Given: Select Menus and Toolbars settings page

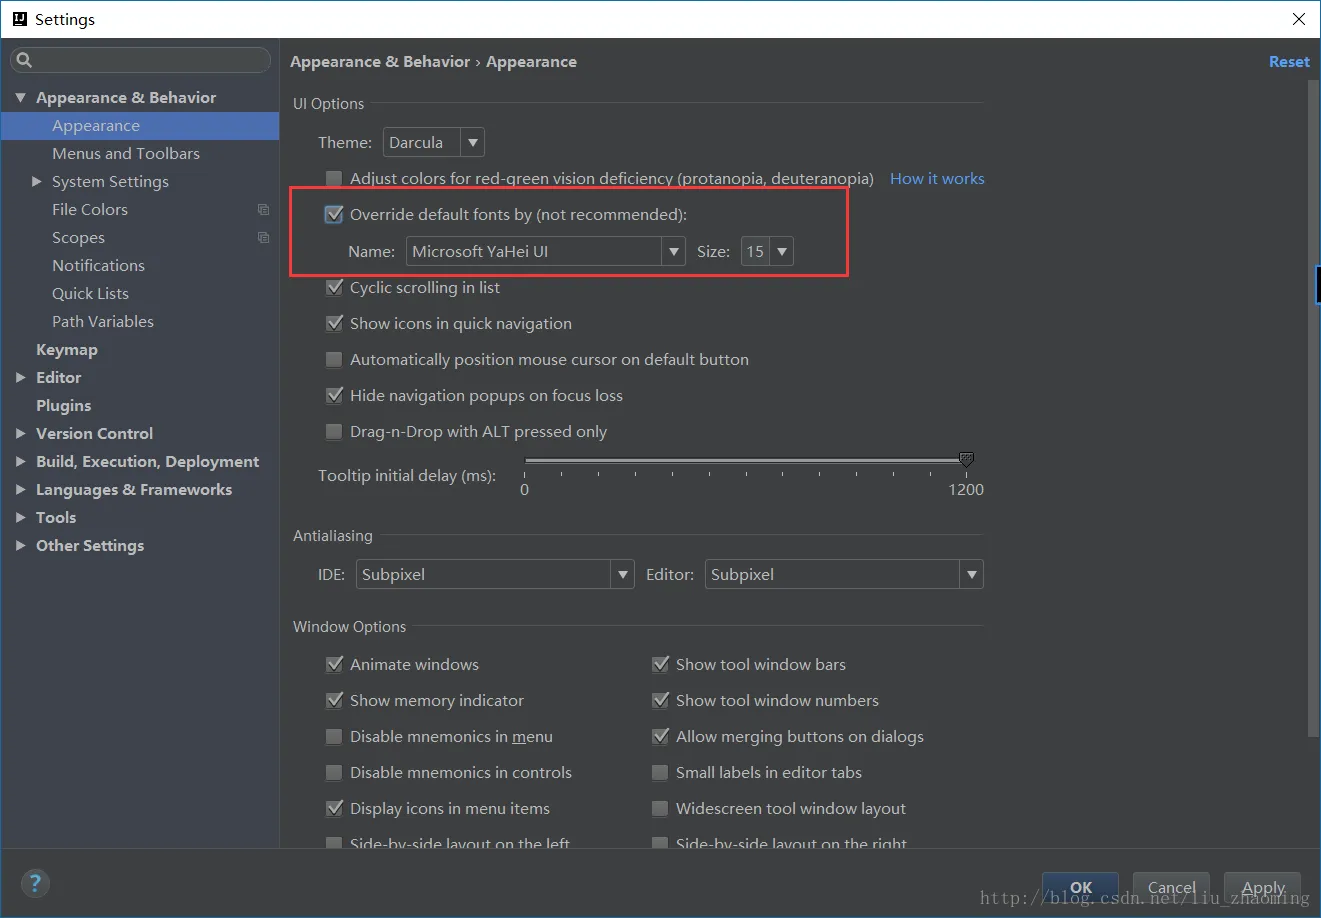Looking at the screenshot, I should (126, 154).
